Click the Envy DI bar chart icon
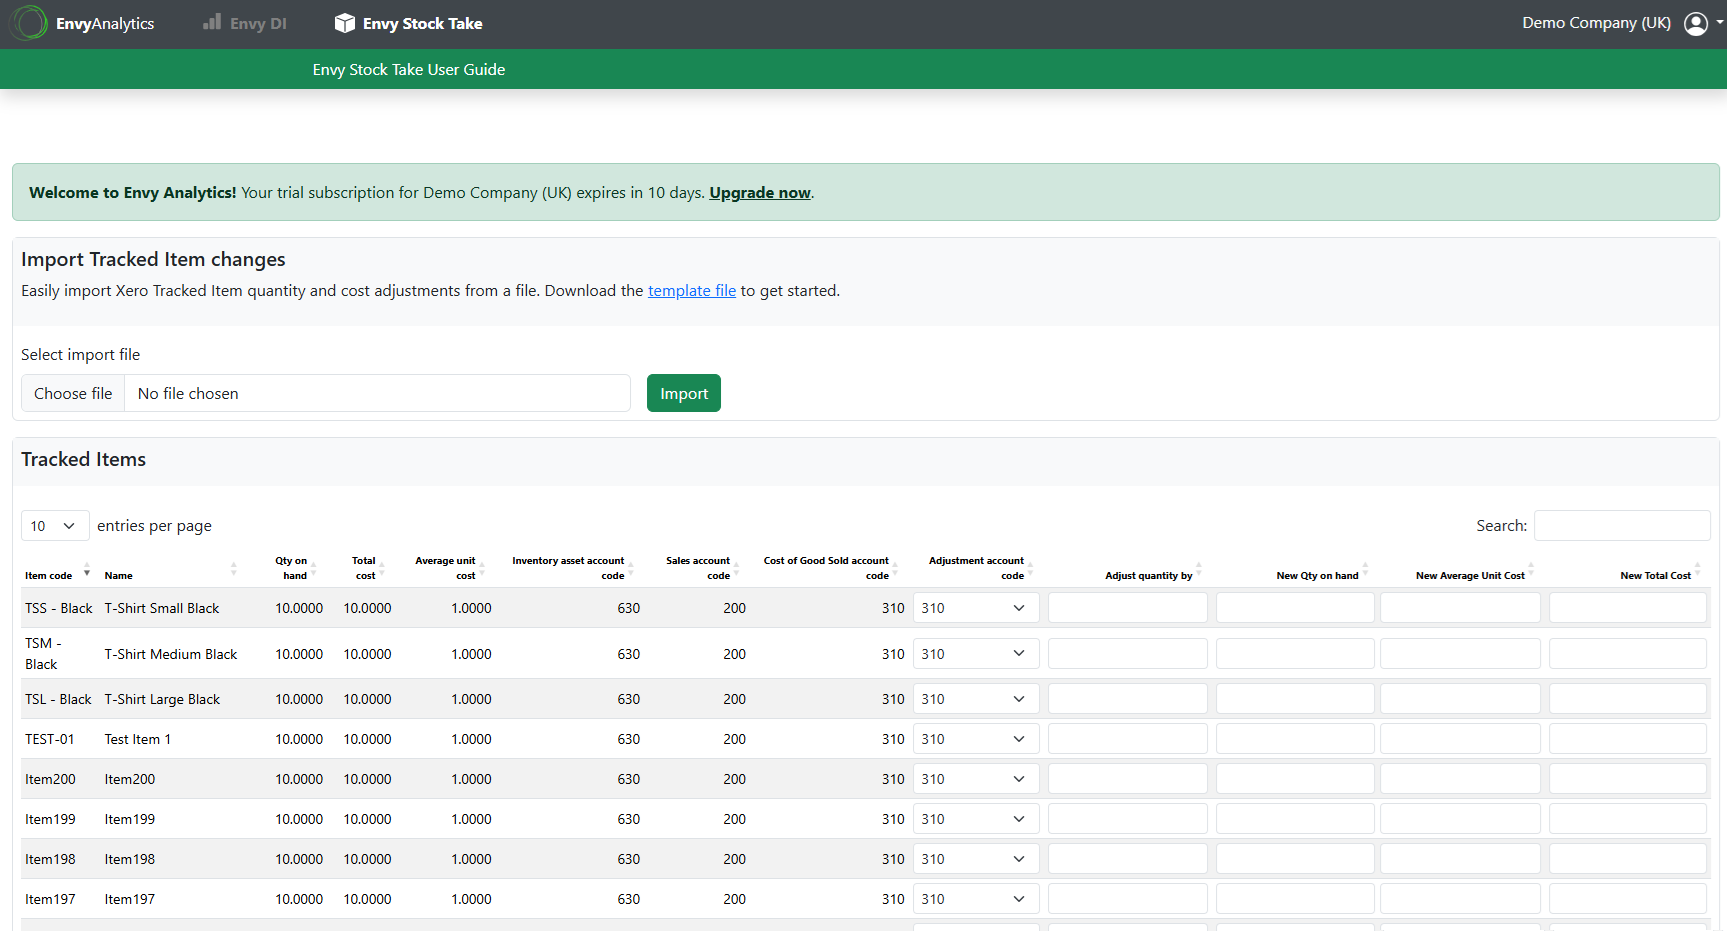 coord(212,22)
